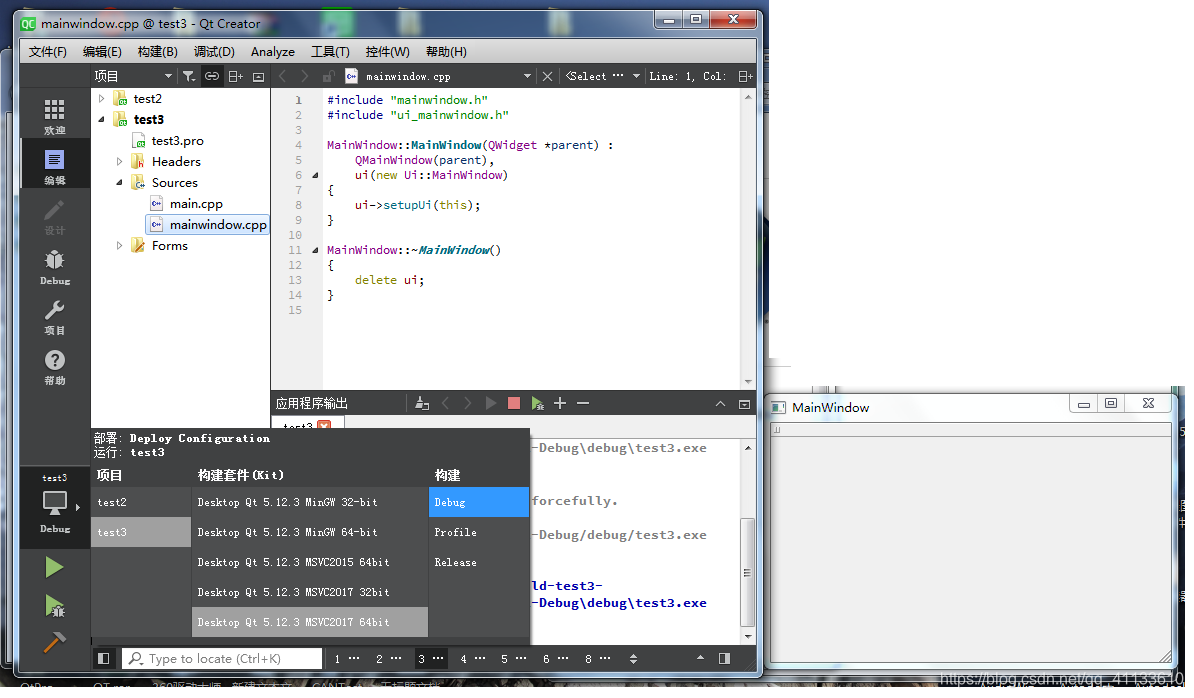Expand the Forms folder
Image resolution: width=1194 pixels, height=698 pixels.
click(x=119, y=246)
